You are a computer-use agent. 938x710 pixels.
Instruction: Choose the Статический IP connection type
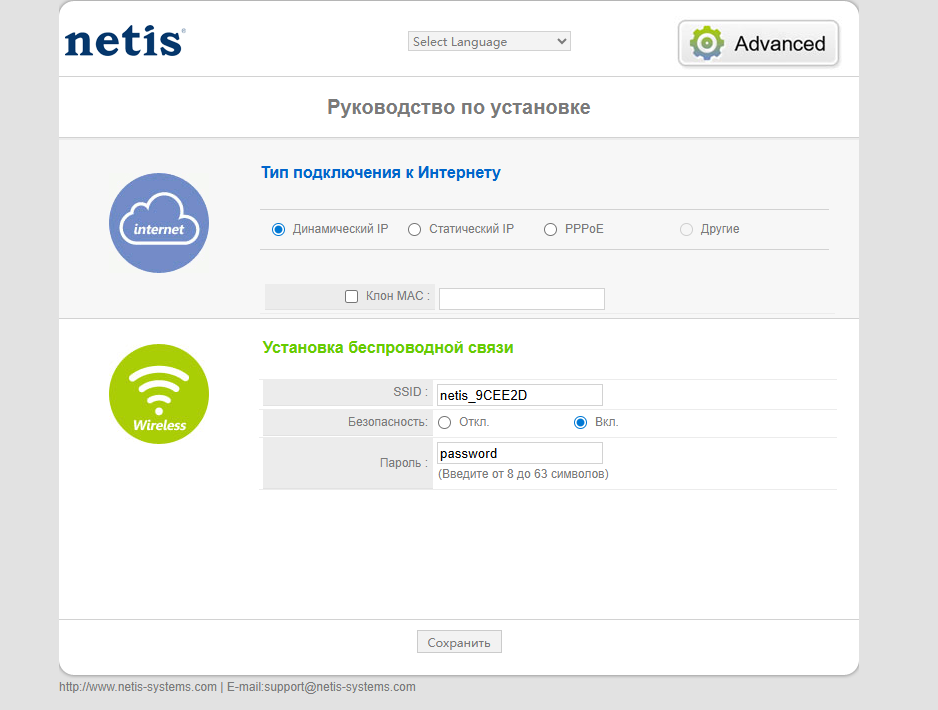coord(415,229)
